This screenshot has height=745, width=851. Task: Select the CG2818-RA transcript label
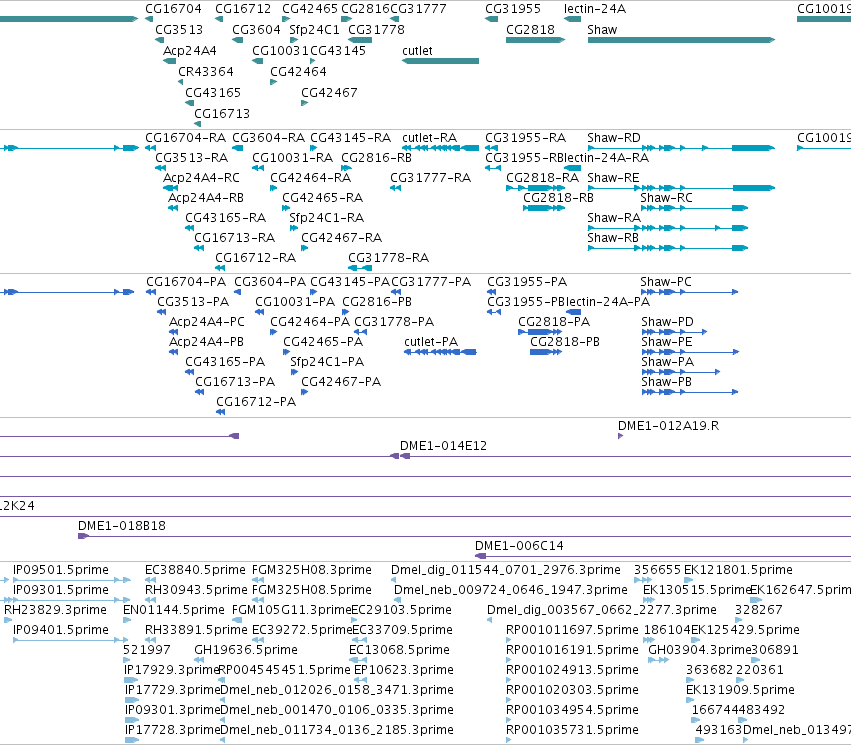pos(542,178)
